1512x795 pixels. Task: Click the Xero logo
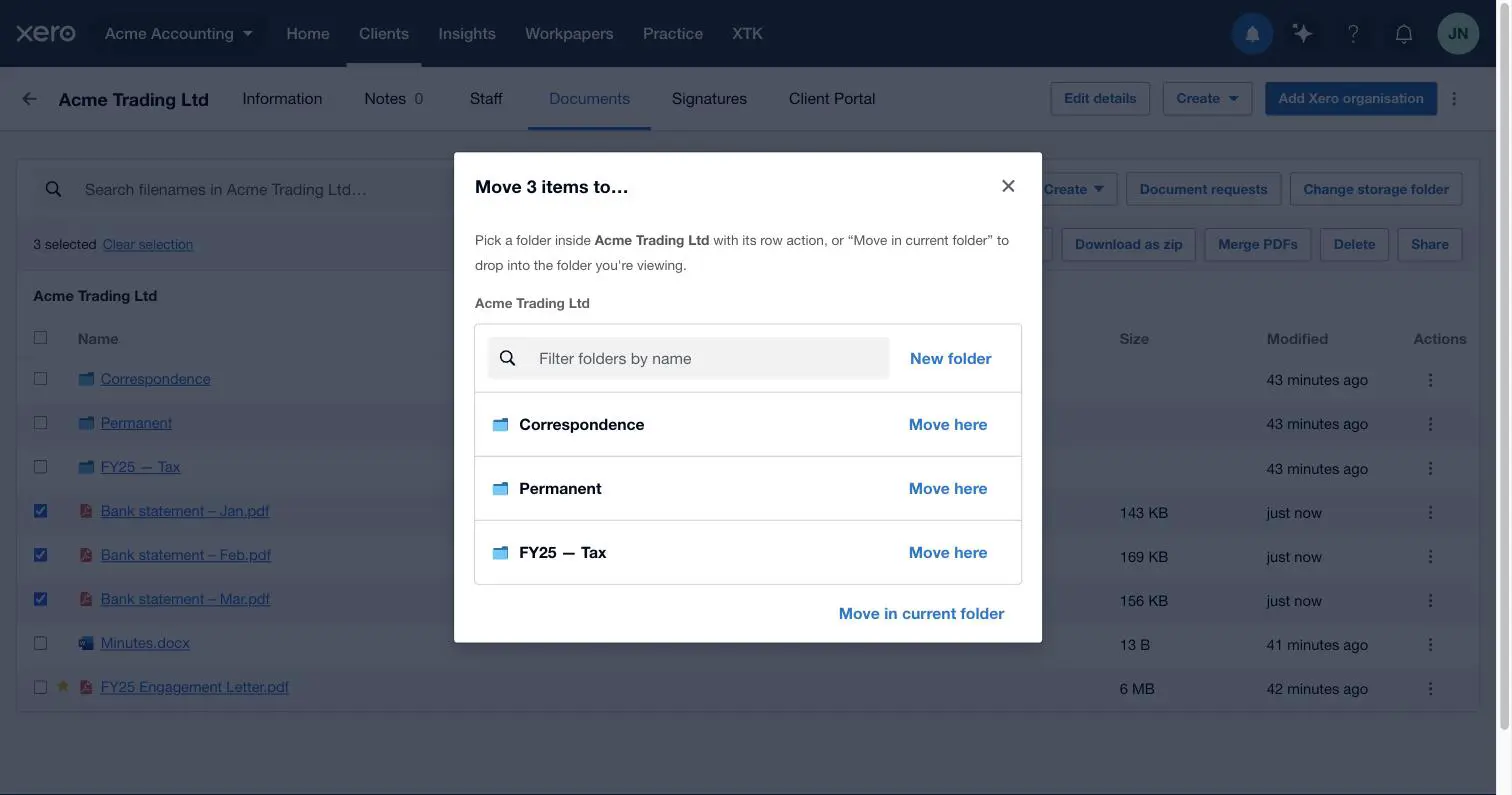(x=46, y=33)
